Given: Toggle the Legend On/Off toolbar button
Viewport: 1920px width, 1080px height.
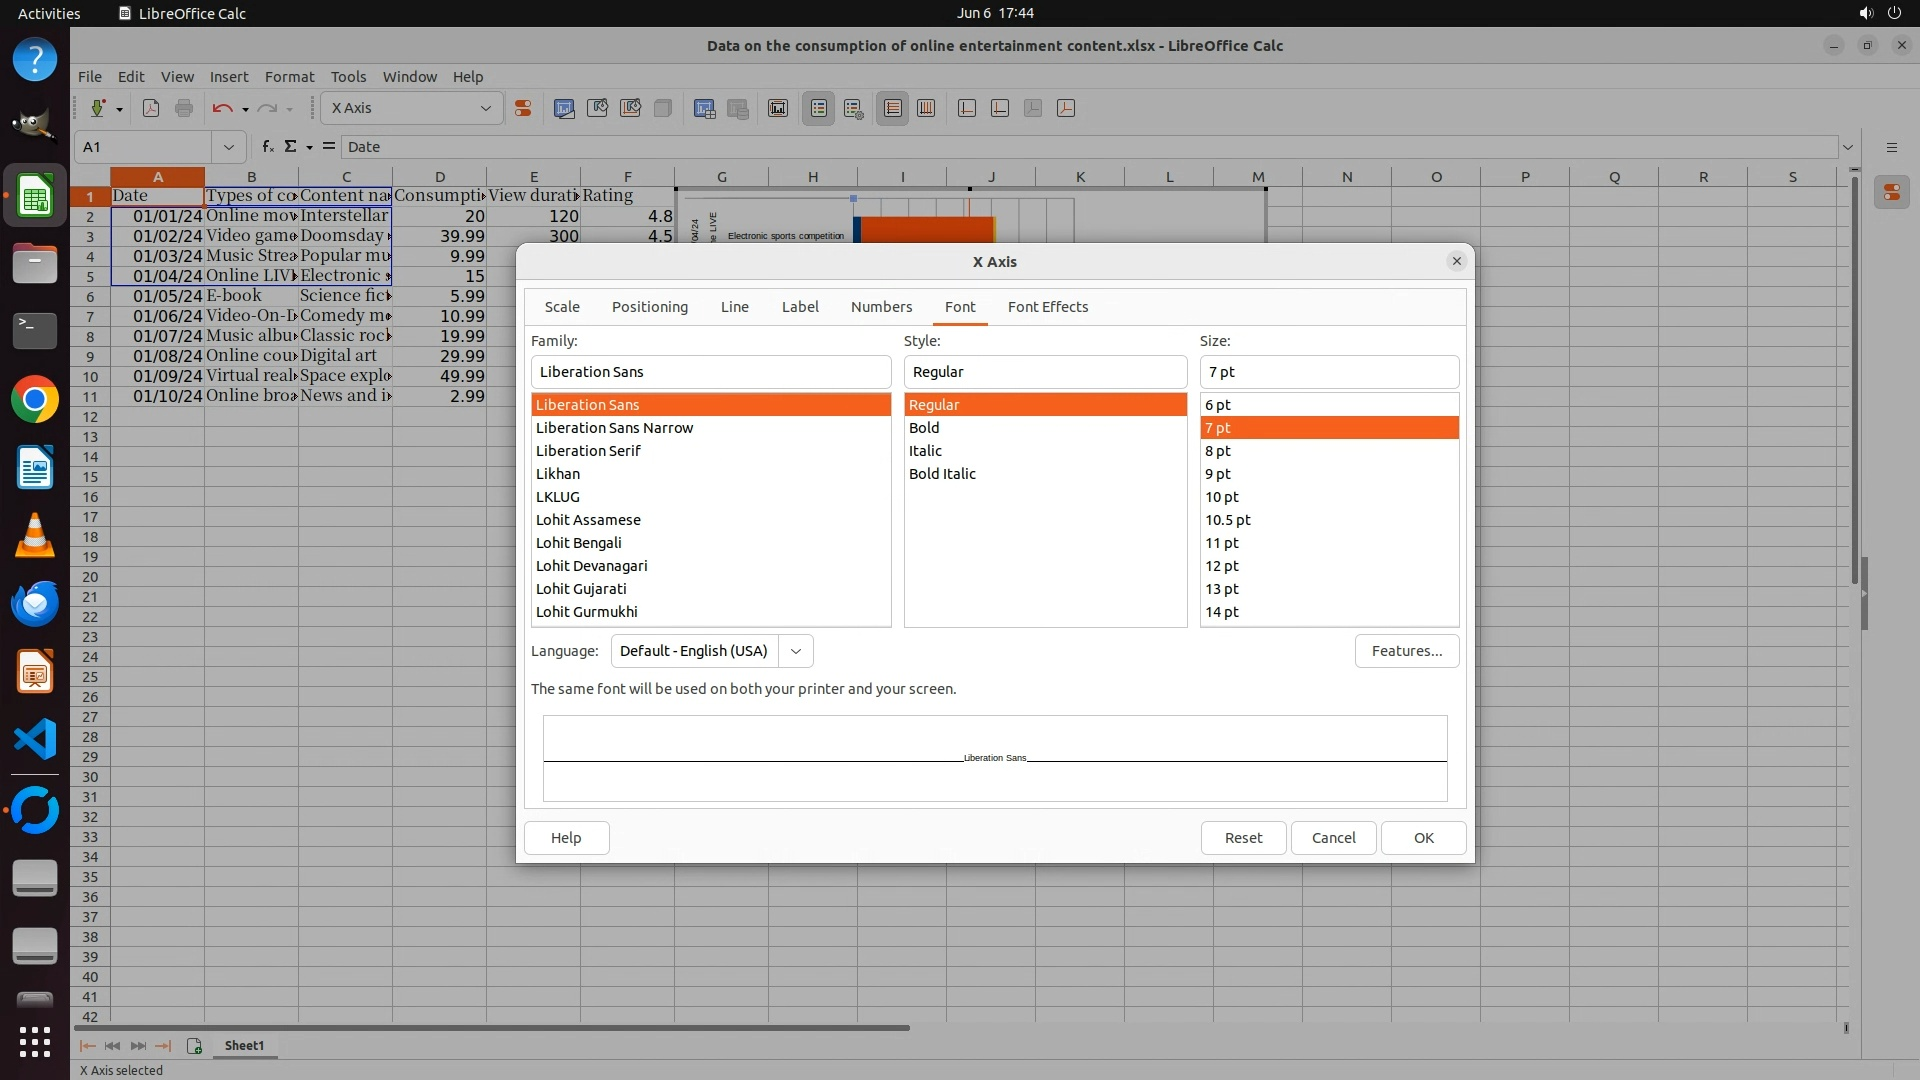Looking at the screenshot, I should (x=819, y=108).
